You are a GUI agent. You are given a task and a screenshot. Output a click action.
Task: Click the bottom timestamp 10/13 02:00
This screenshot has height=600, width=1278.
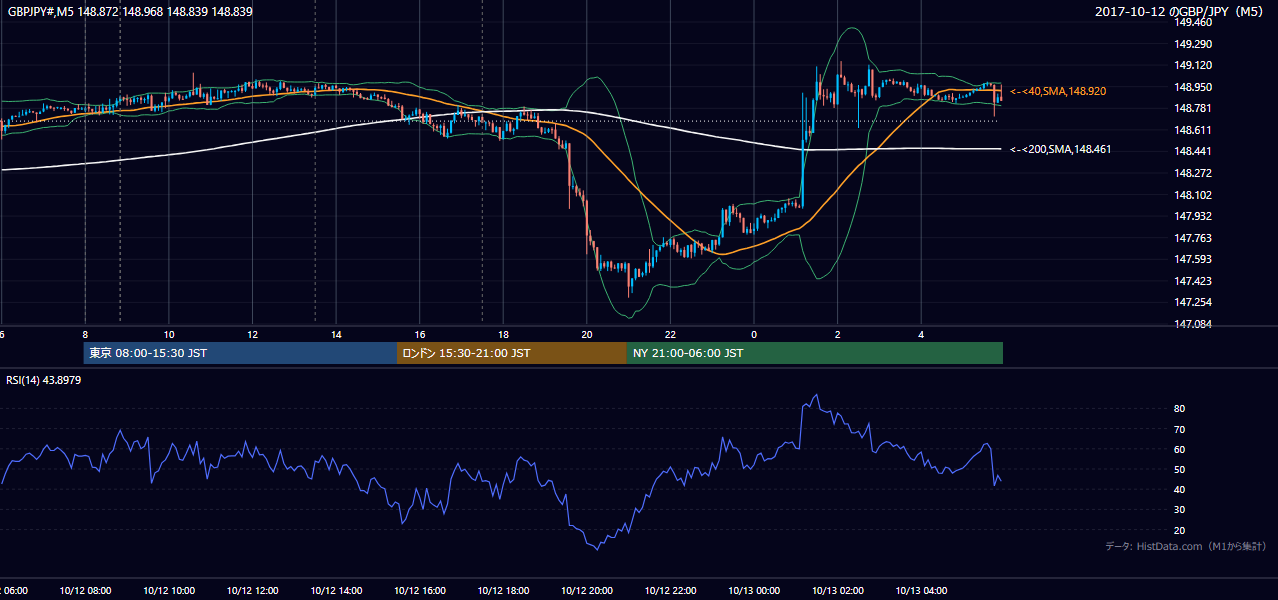(838, 591)
